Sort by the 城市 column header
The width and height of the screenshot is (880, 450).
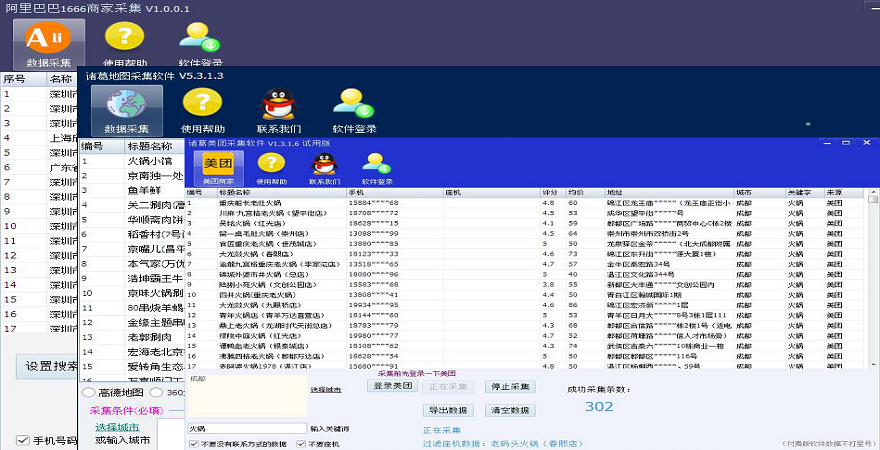click(759, 192)
